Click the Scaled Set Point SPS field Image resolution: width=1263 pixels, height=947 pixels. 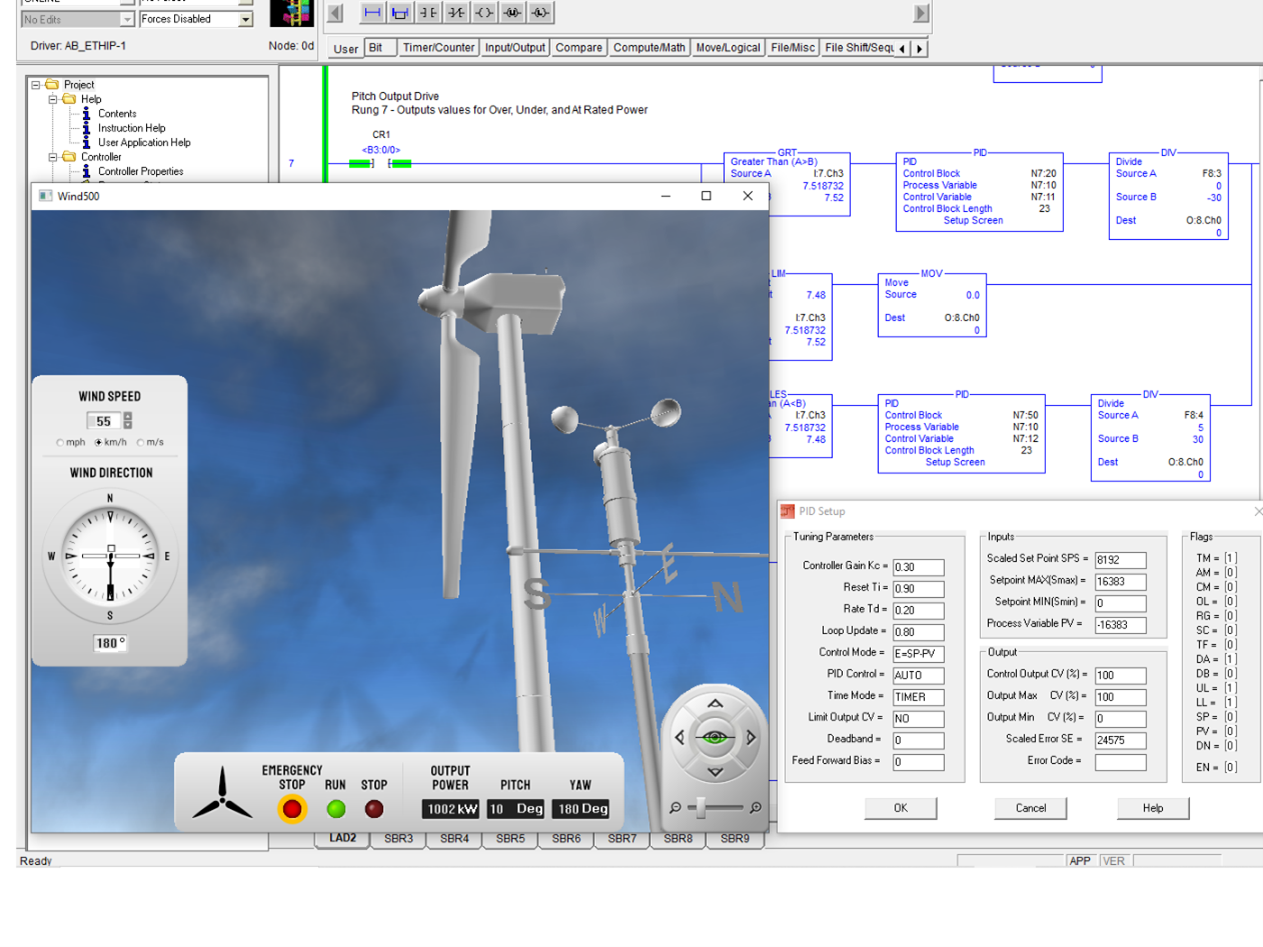coord(1118,559)
